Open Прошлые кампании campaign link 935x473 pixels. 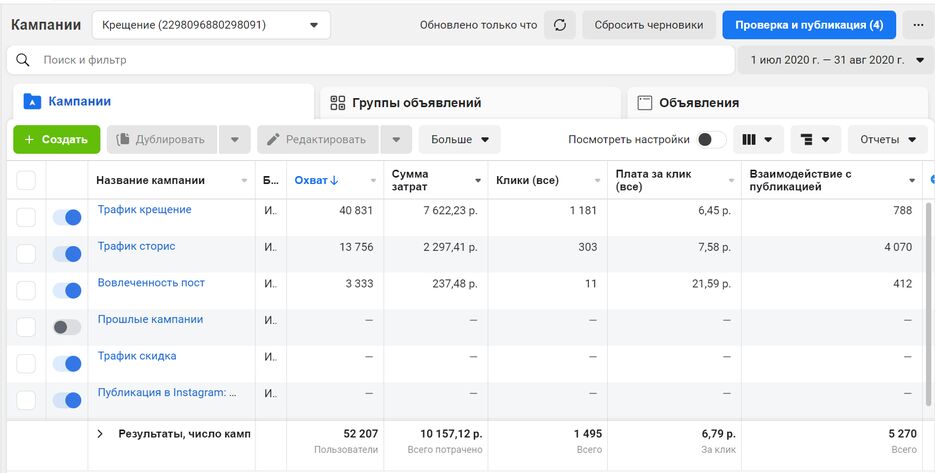[150, 319]
